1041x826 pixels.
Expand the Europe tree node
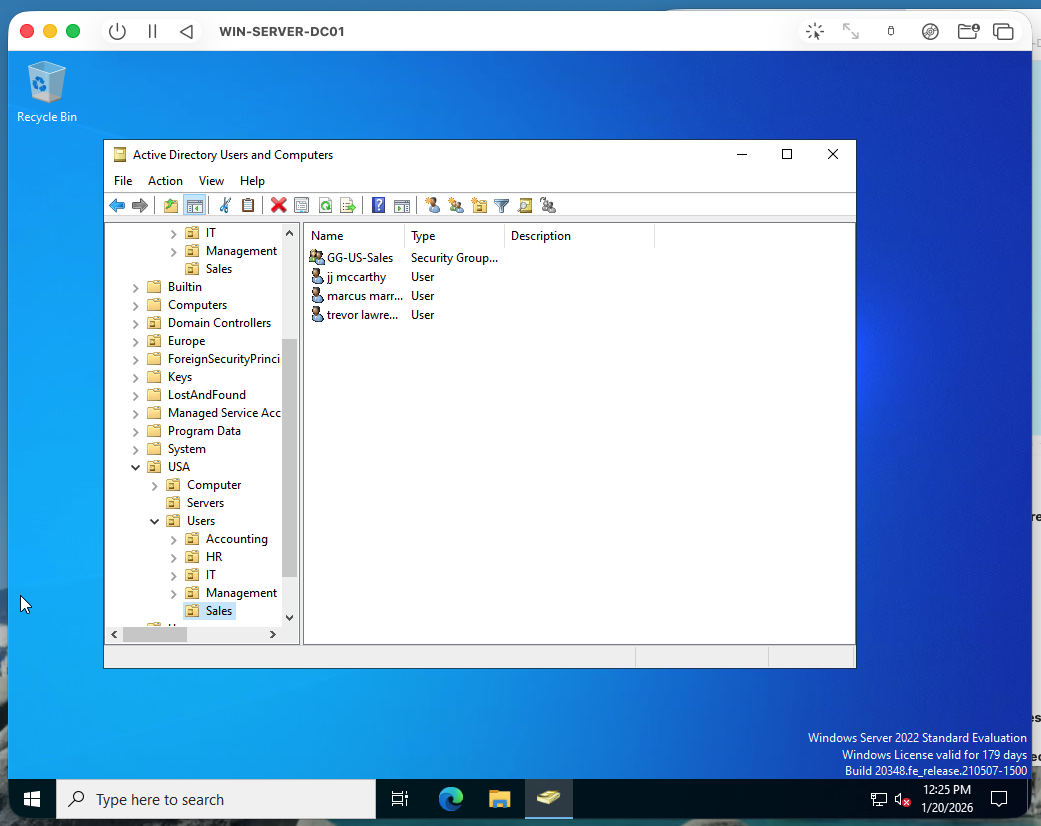(x=136, y=341)
